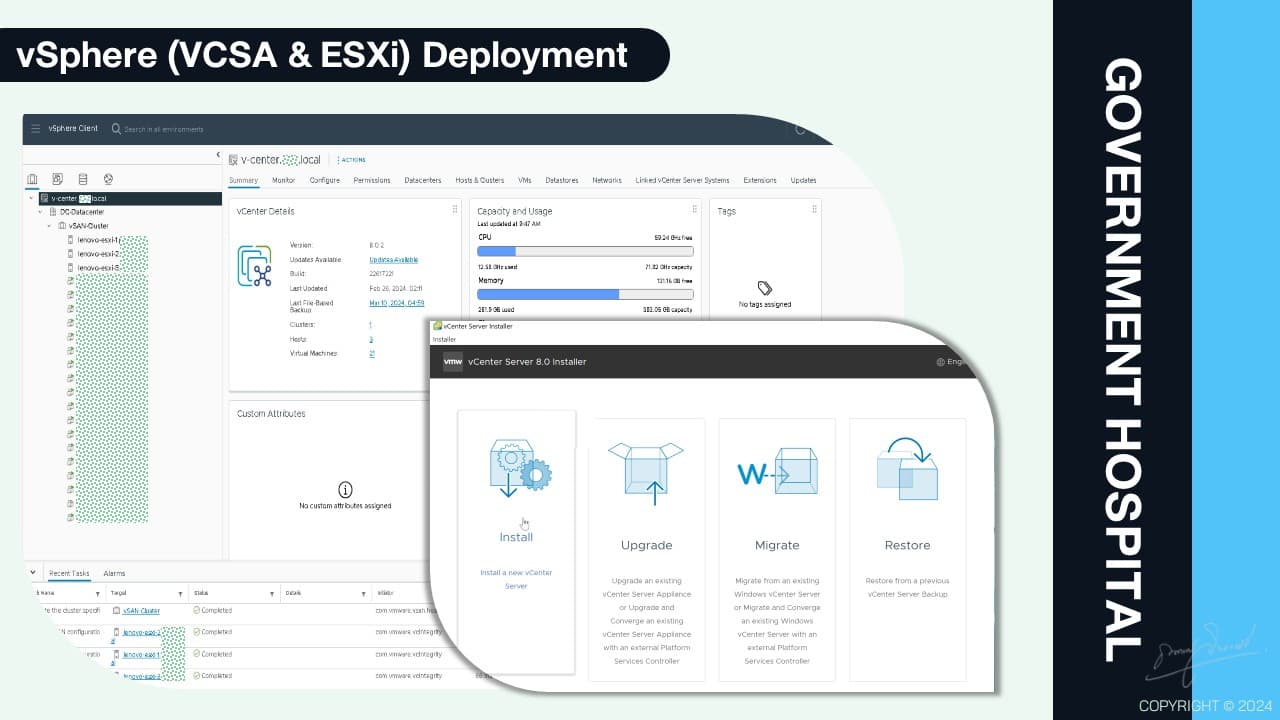The height and width of the screenshot is (720, 1280).
Task: Select the VMs and Templates inventory icon
Action: pos(57,180)
